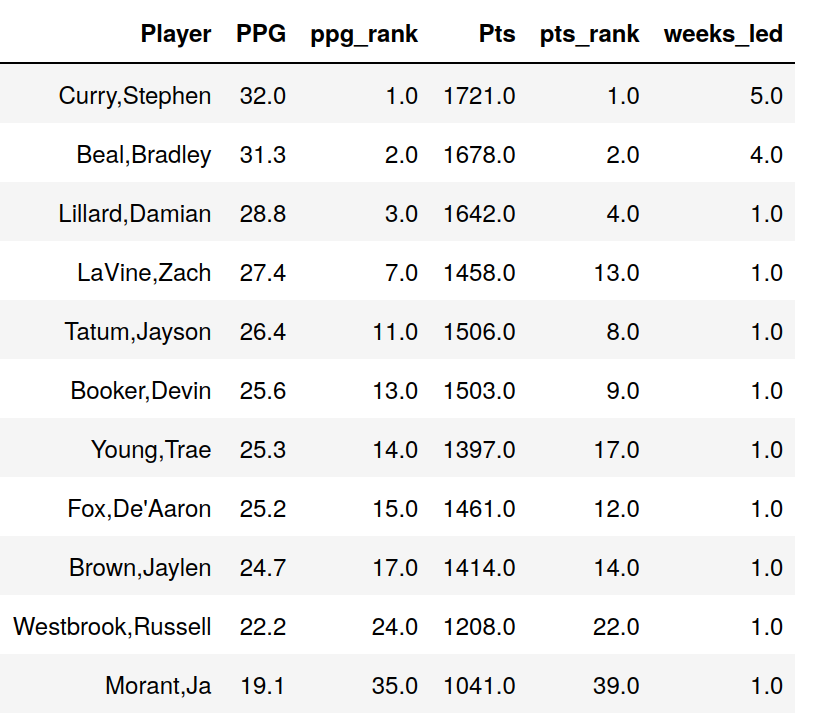
Task: Click the Westbrook,Russell name cell
Action: pyautogui.click(x=112, y=627)
